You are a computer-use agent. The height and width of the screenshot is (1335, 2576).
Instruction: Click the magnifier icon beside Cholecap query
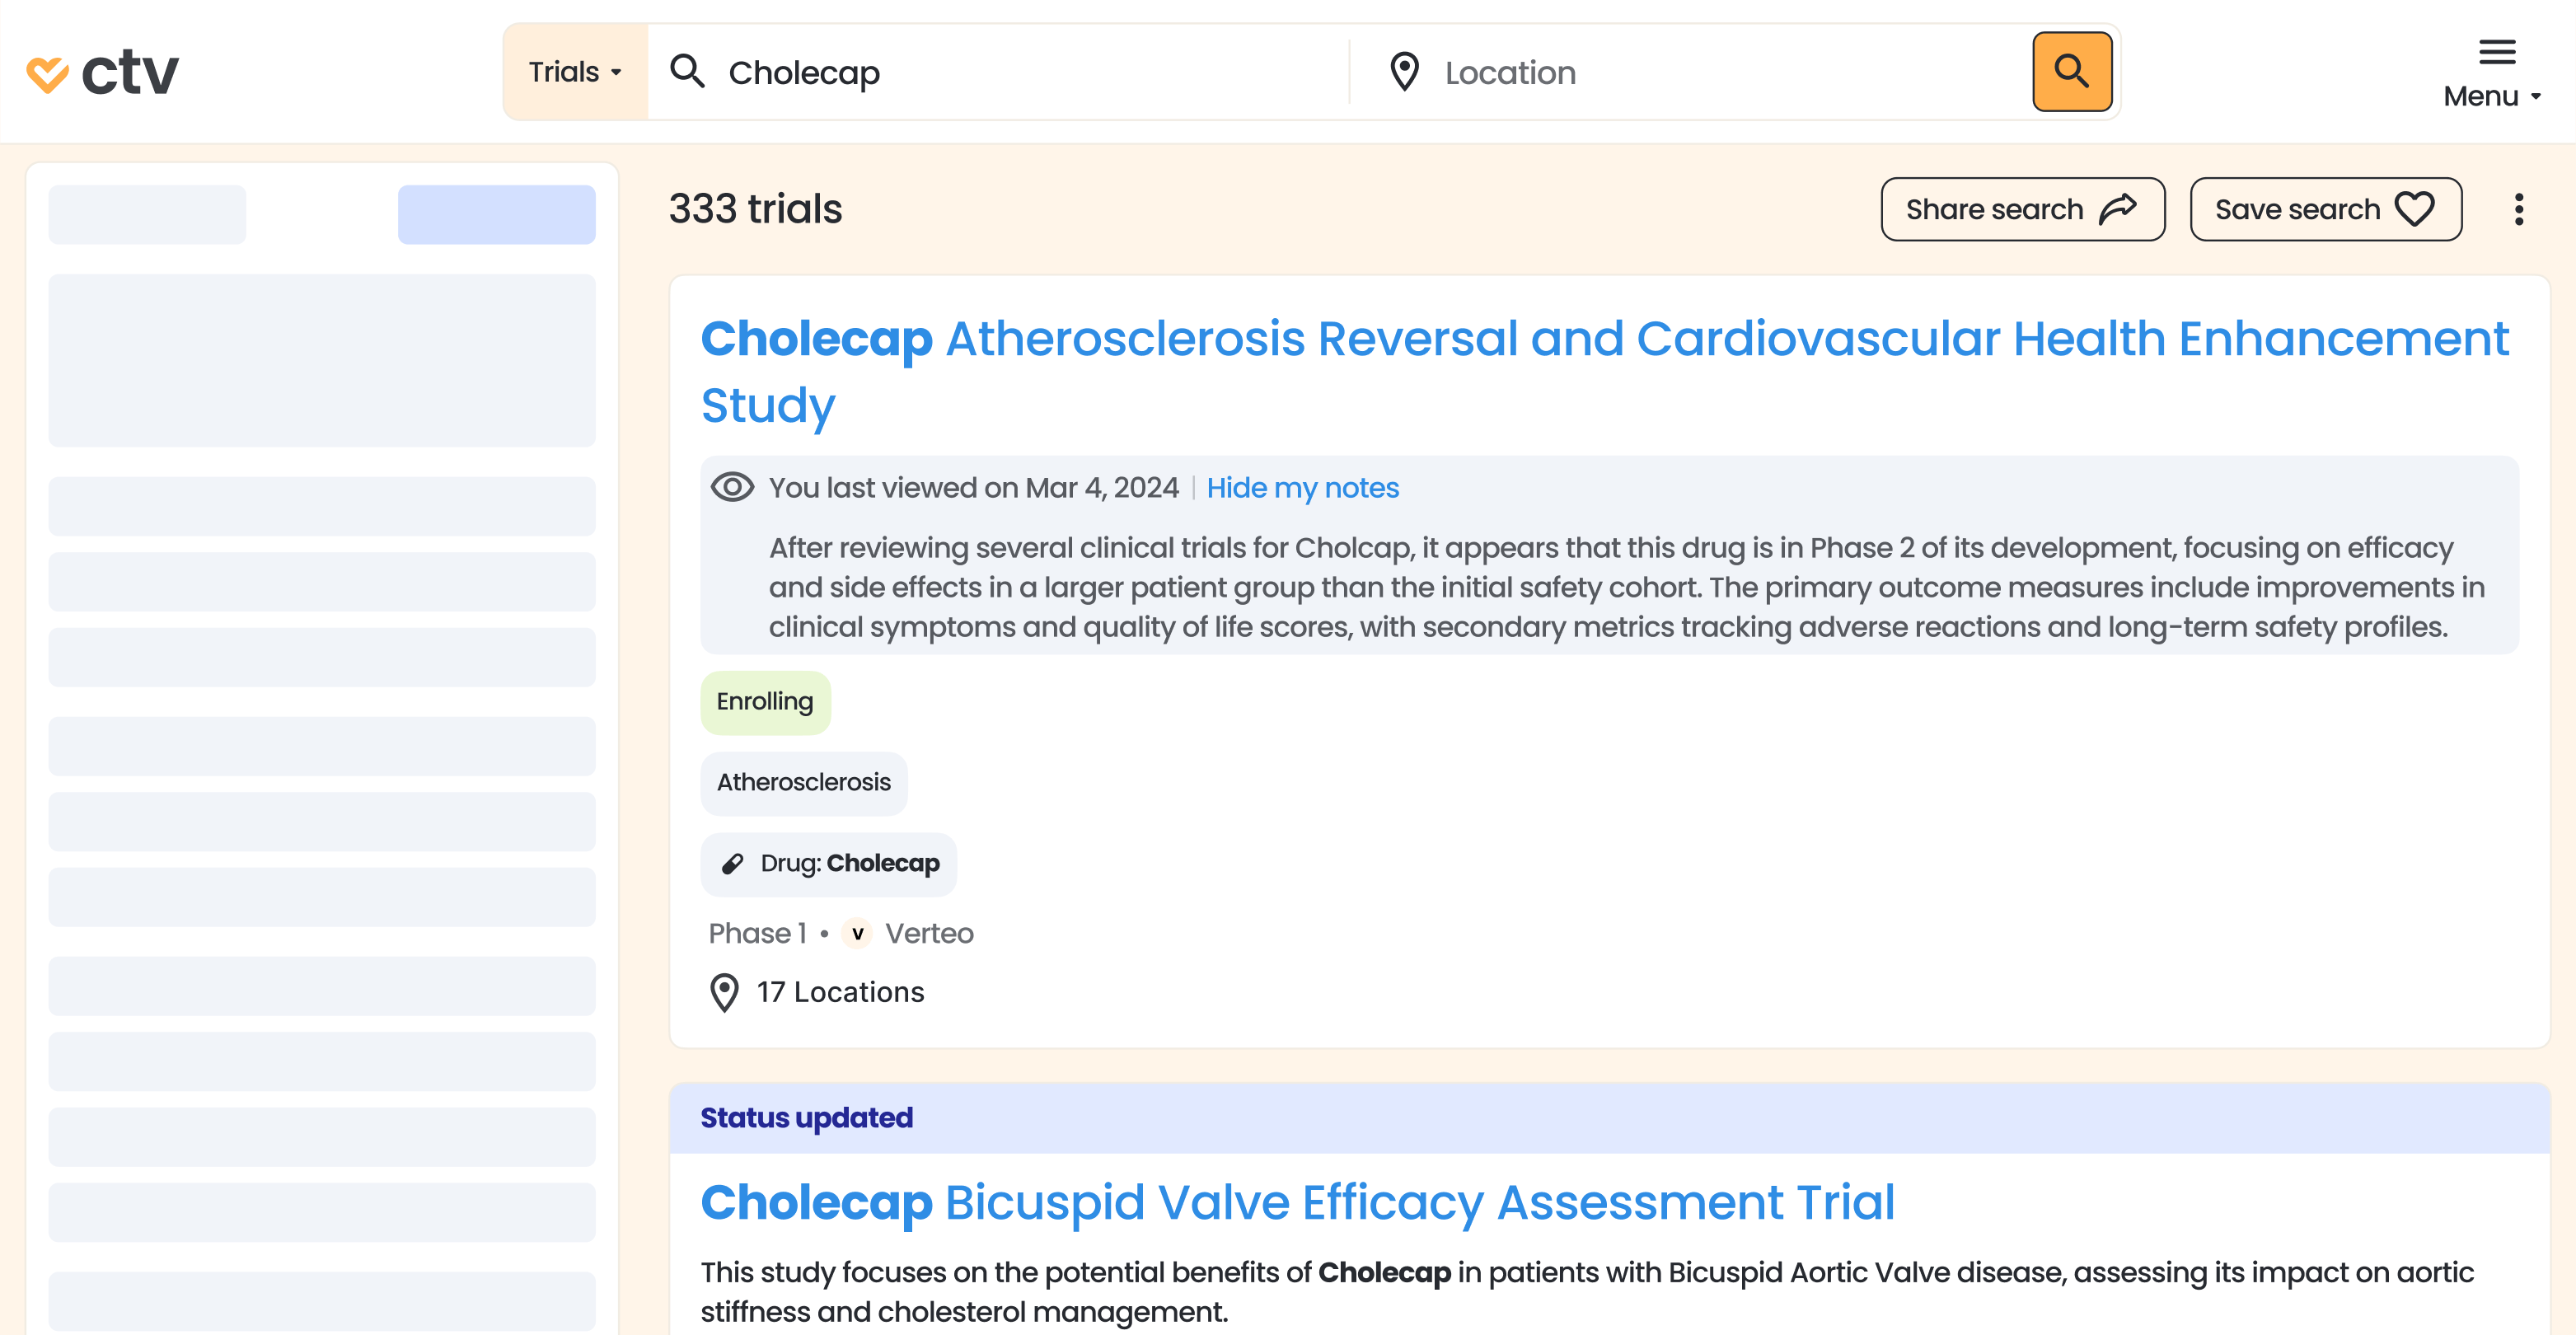(687, 72)
